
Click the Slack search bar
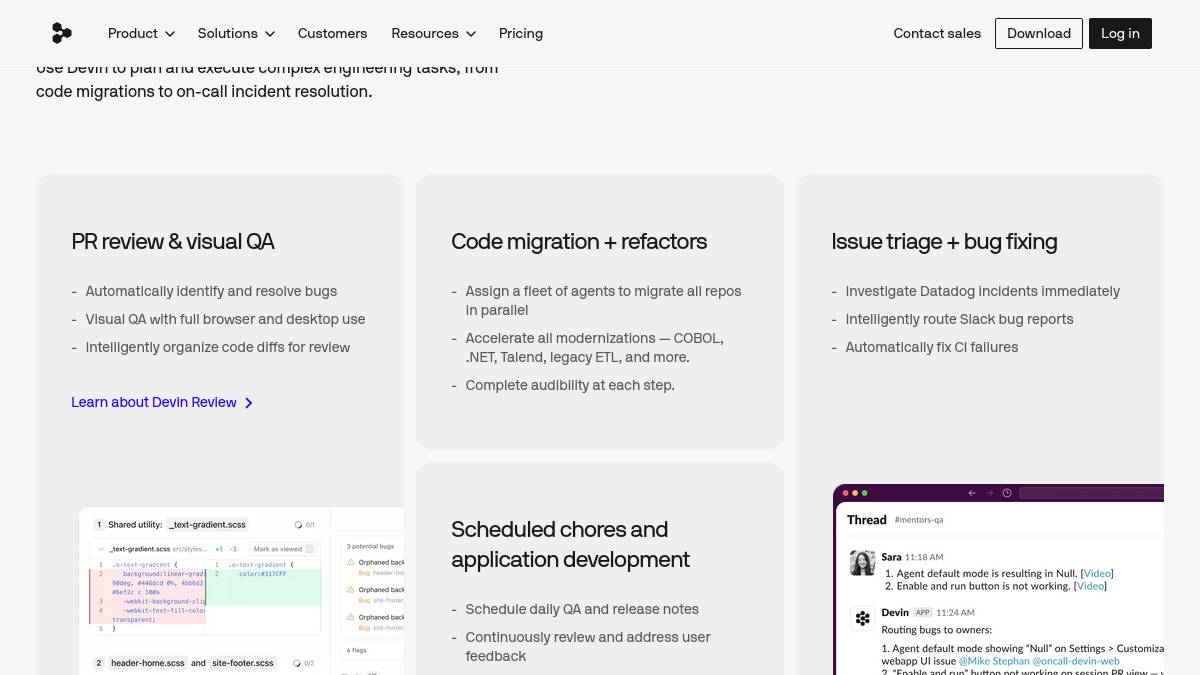[1091, 493]
